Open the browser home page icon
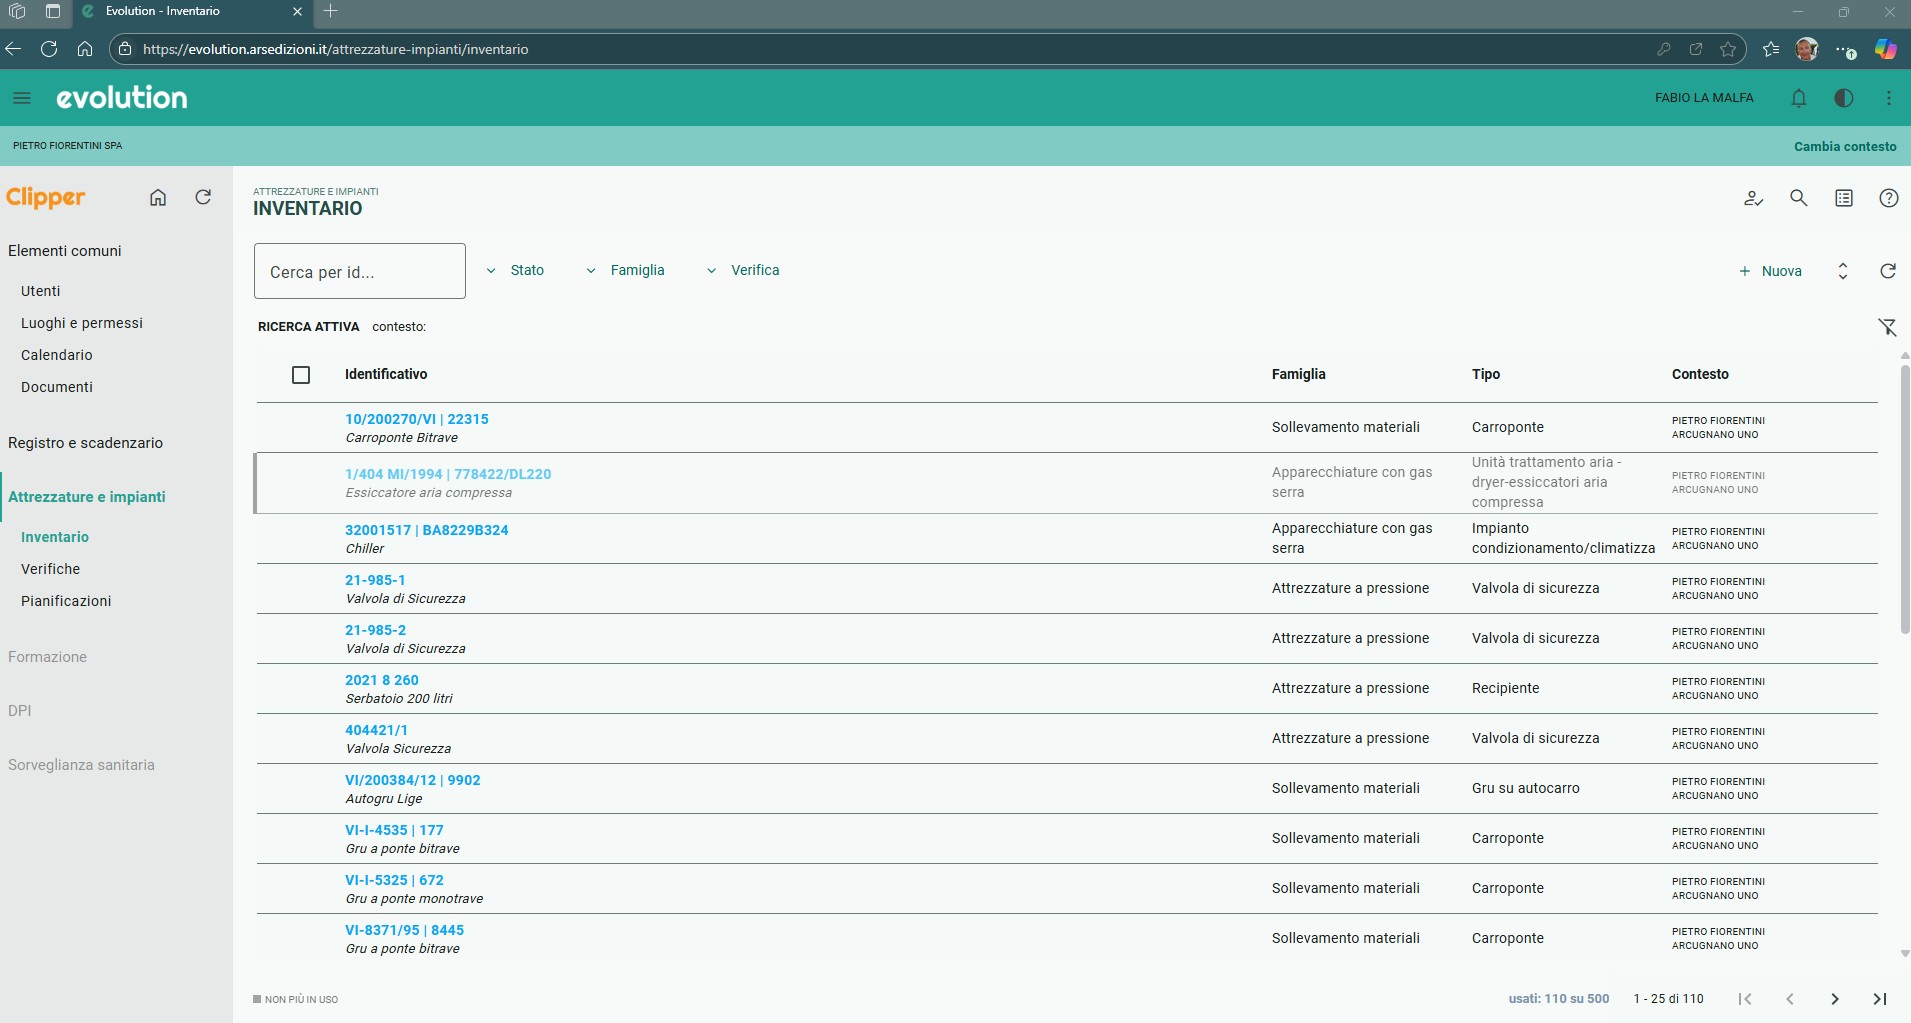This screenshot has height=1023, width=1911. [85, 49]
